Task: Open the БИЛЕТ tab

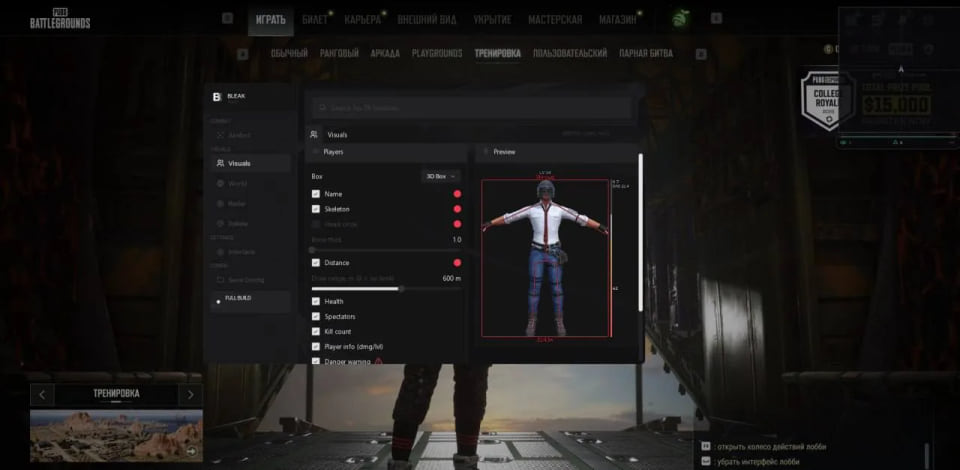Action: click(315, 20)
